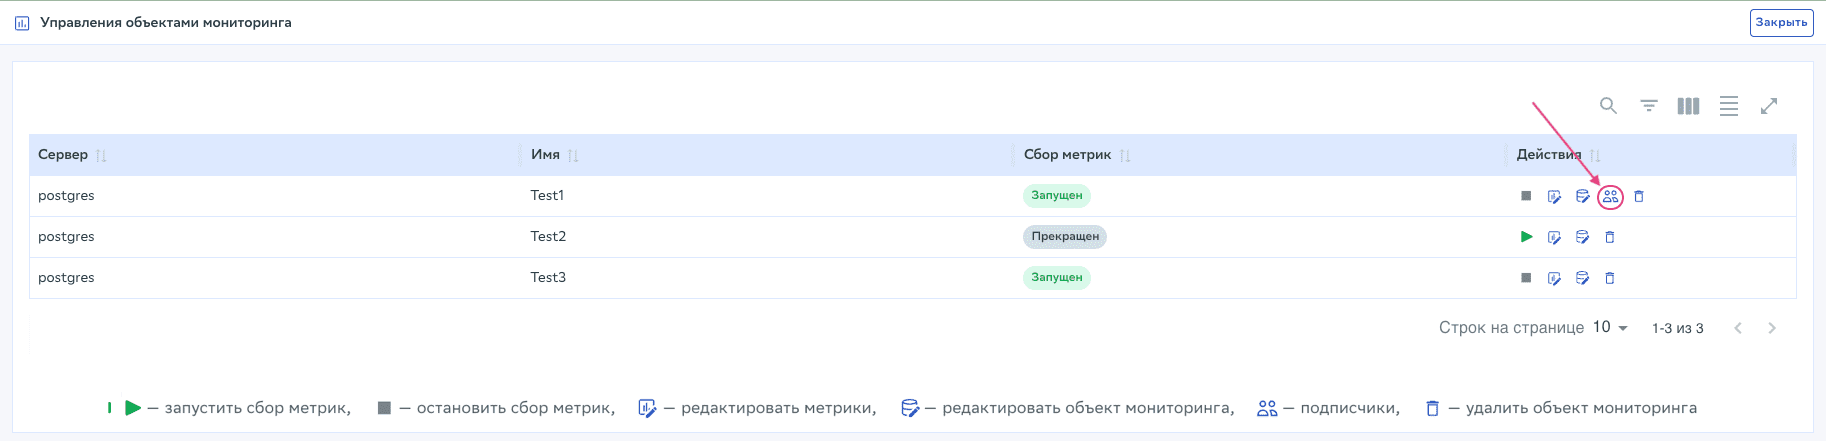The width and height of the screenshot is (1826, 441).
Task: Edit monitoring object Test1
Action: click(1582, 196)
